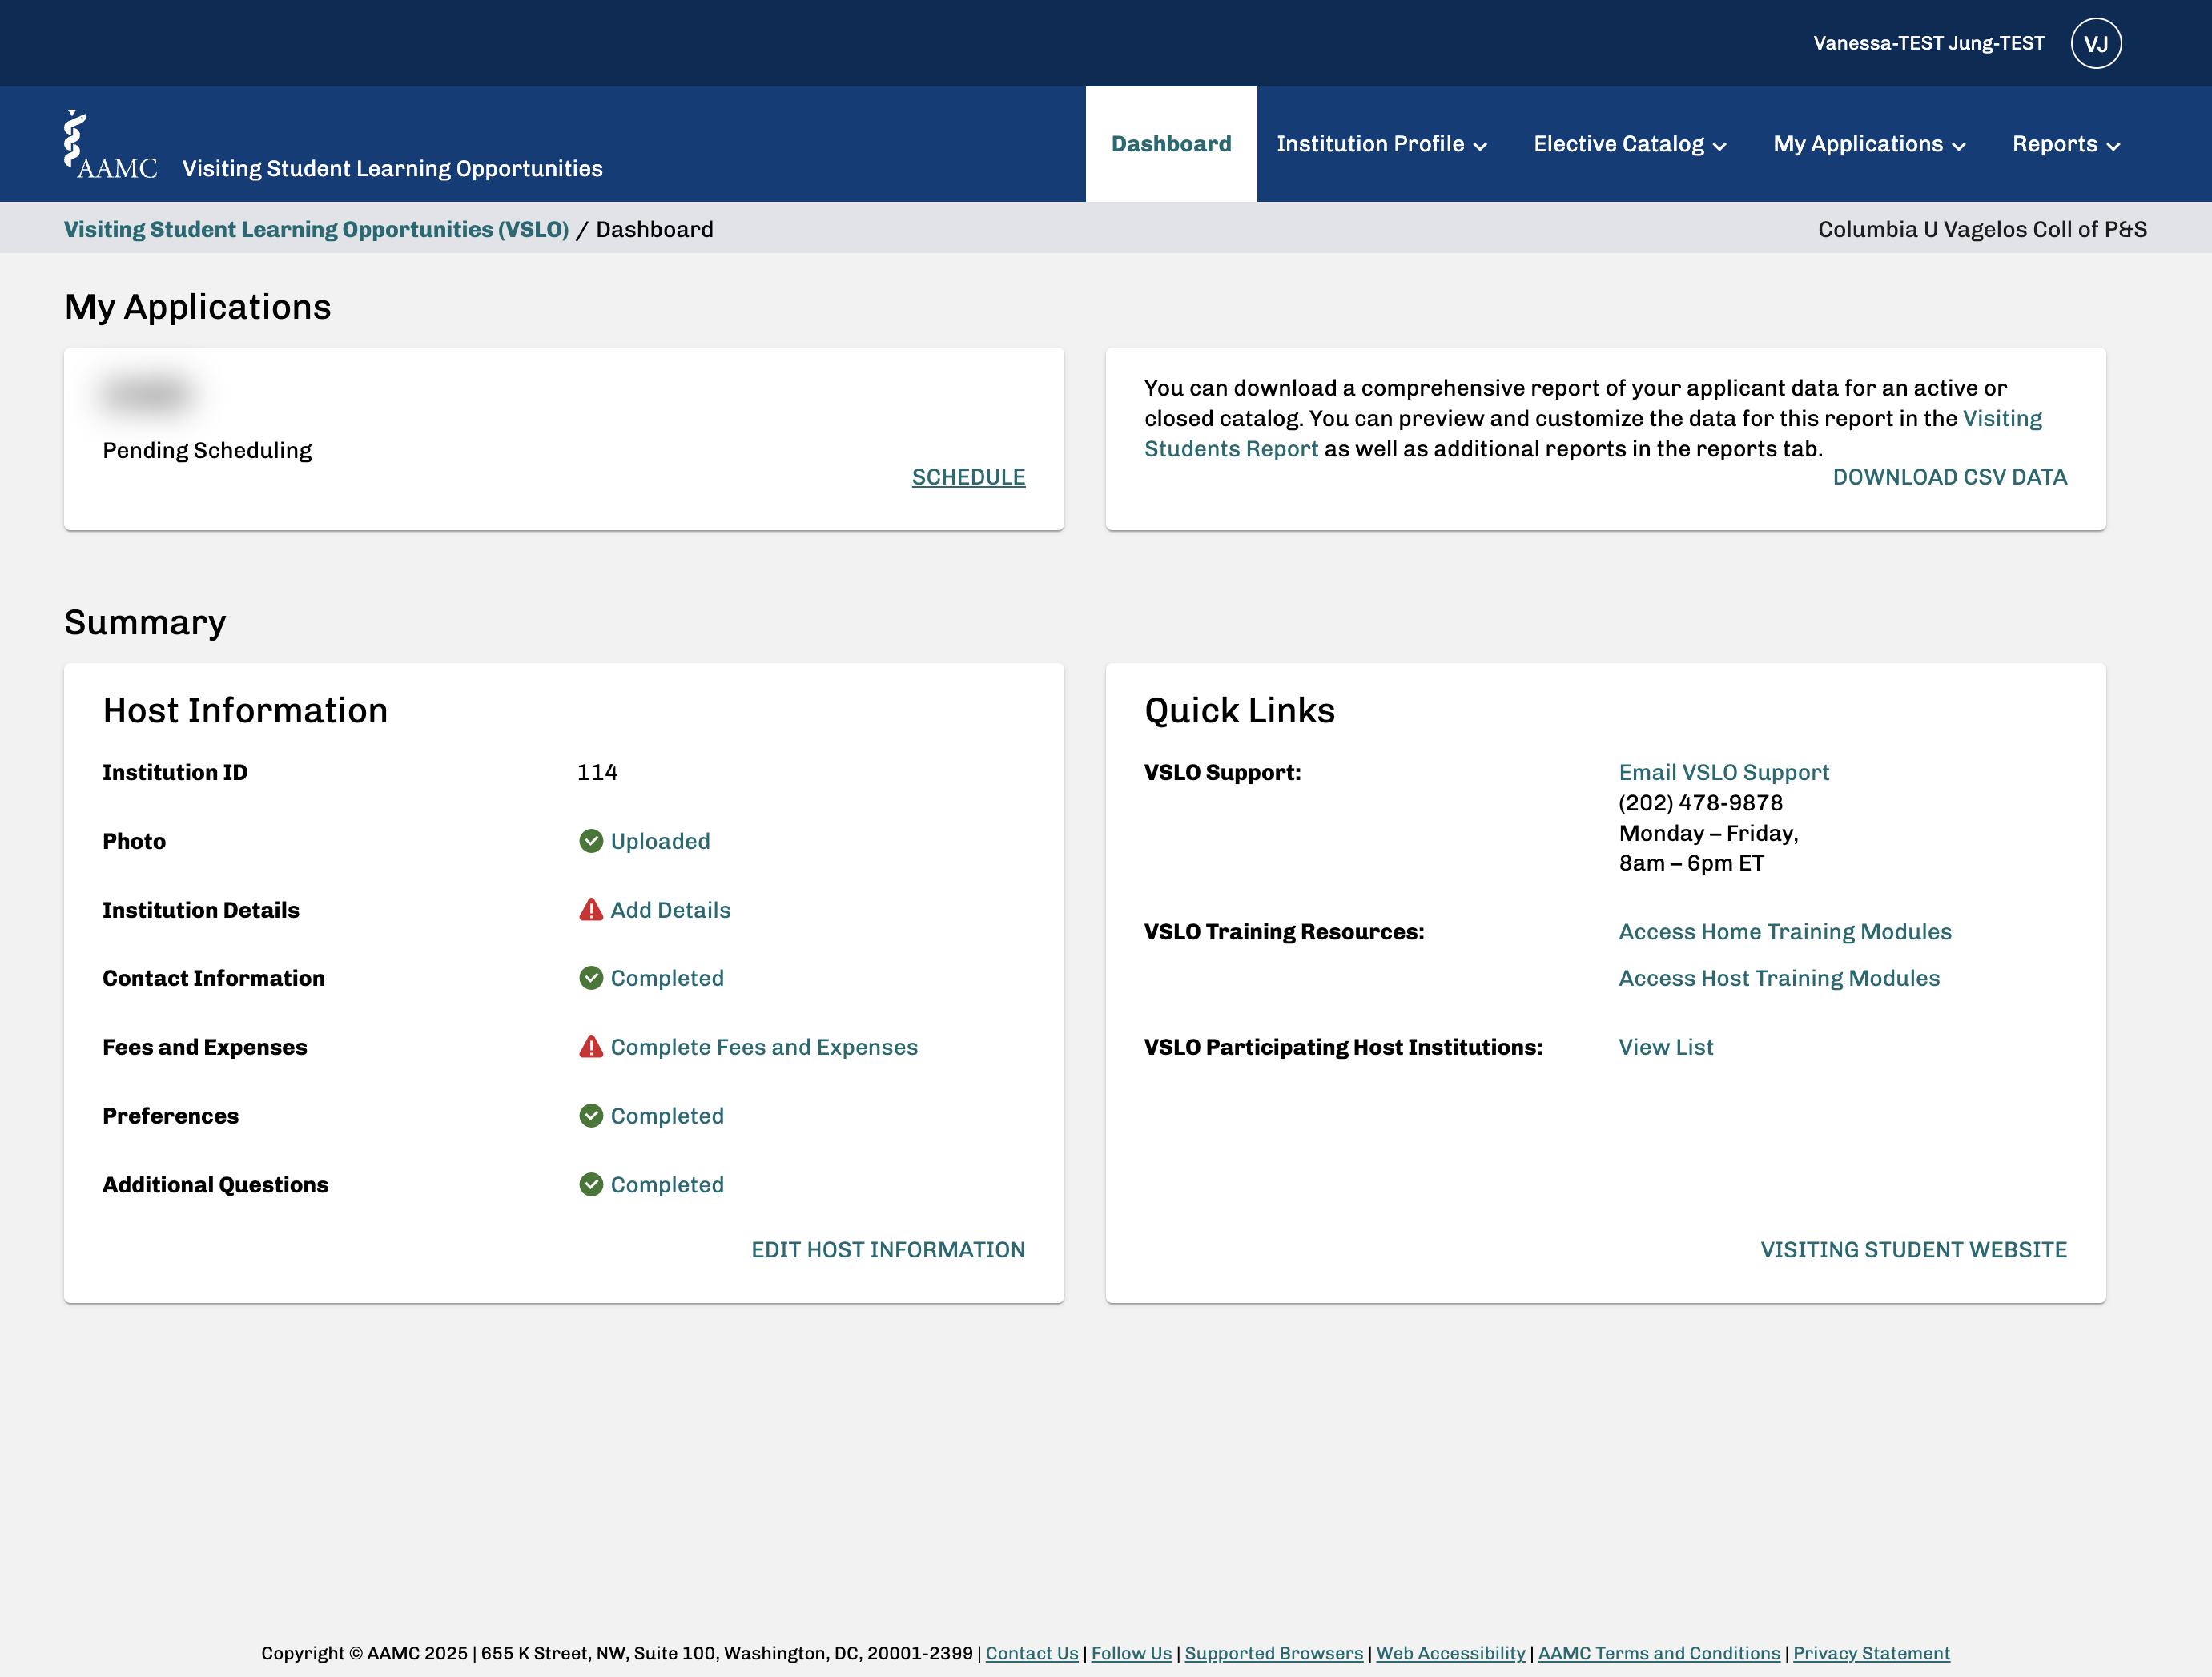Screen dimensions: 2212x1677
Task: Click Vanessa-TEST Jung-TEST user name
Action: point(1929,43)
